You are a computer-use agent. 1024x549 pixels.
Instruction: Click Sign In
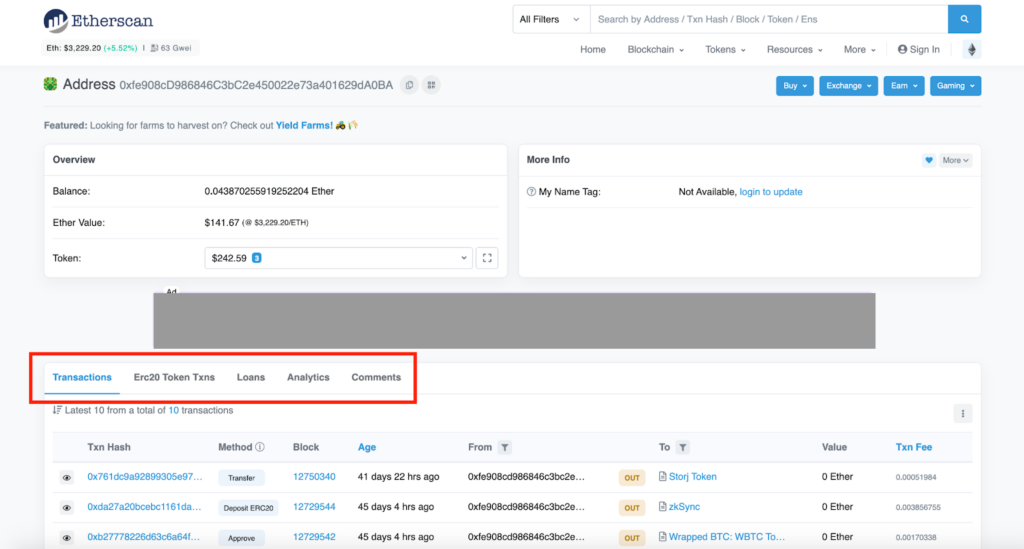[x=919, y=50]
